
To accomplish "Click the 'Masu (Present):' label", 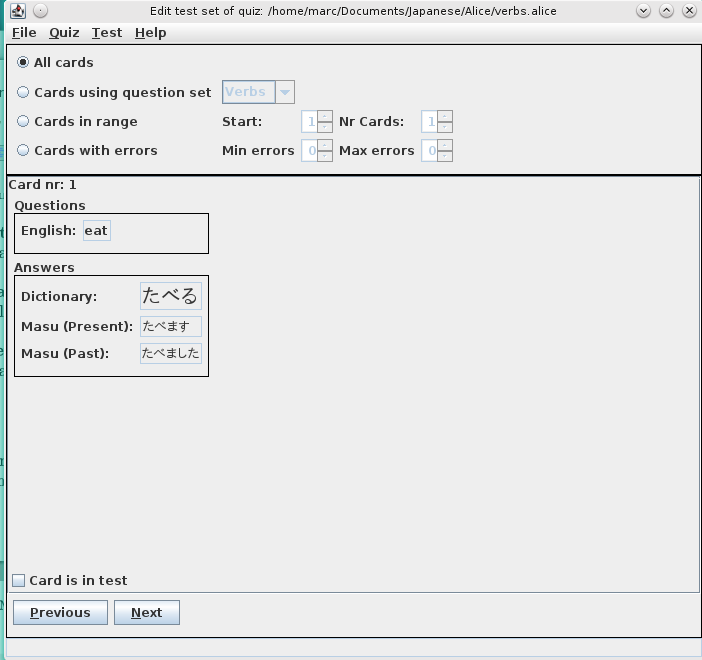I will coord(77,326).
